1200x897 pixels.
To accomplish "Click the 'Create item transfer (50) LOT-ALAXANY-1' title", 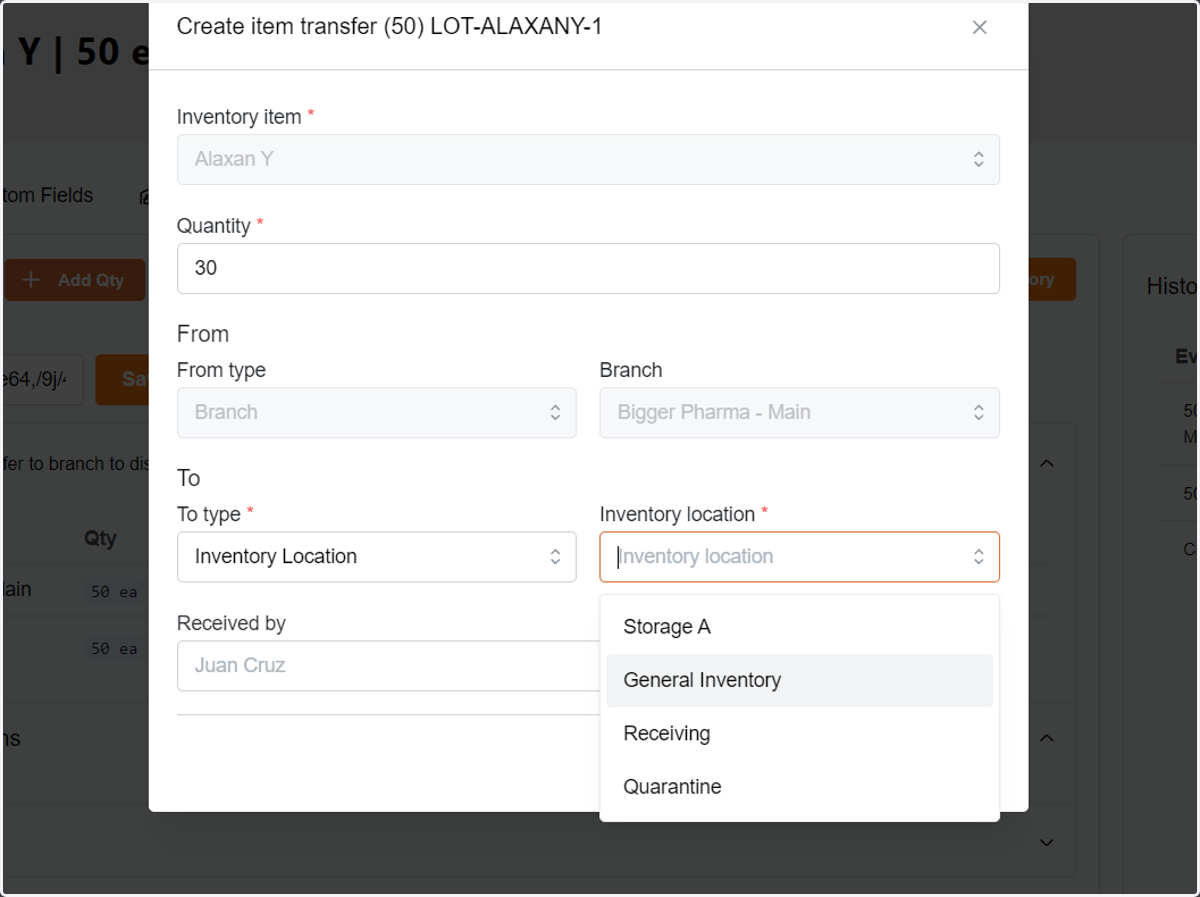I will pyautogui.click(x=390, y=27).
